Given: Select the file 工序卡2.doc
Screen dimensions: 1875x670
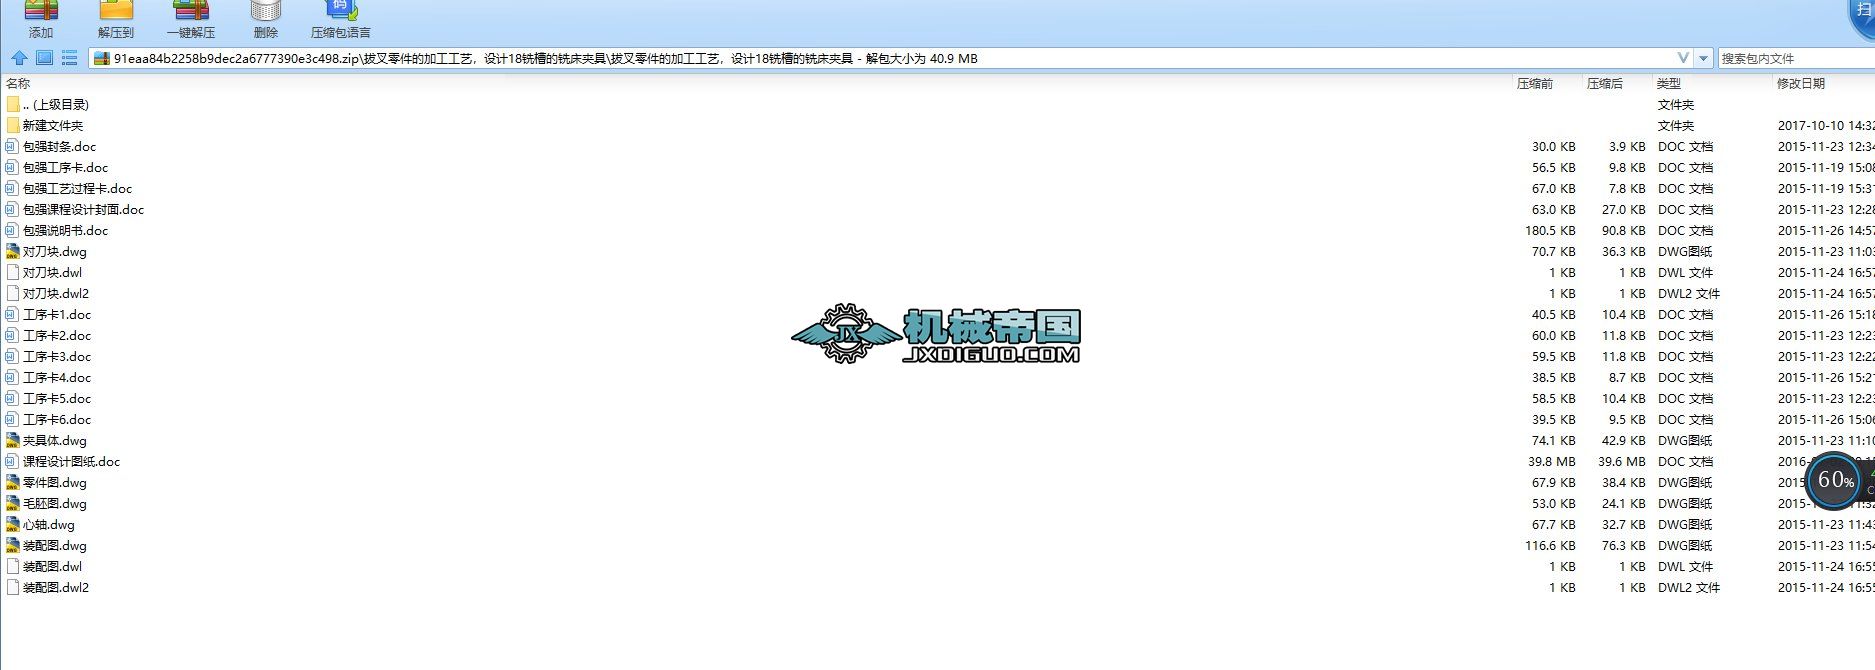Looking at the screenshot, I should point(57,335).
